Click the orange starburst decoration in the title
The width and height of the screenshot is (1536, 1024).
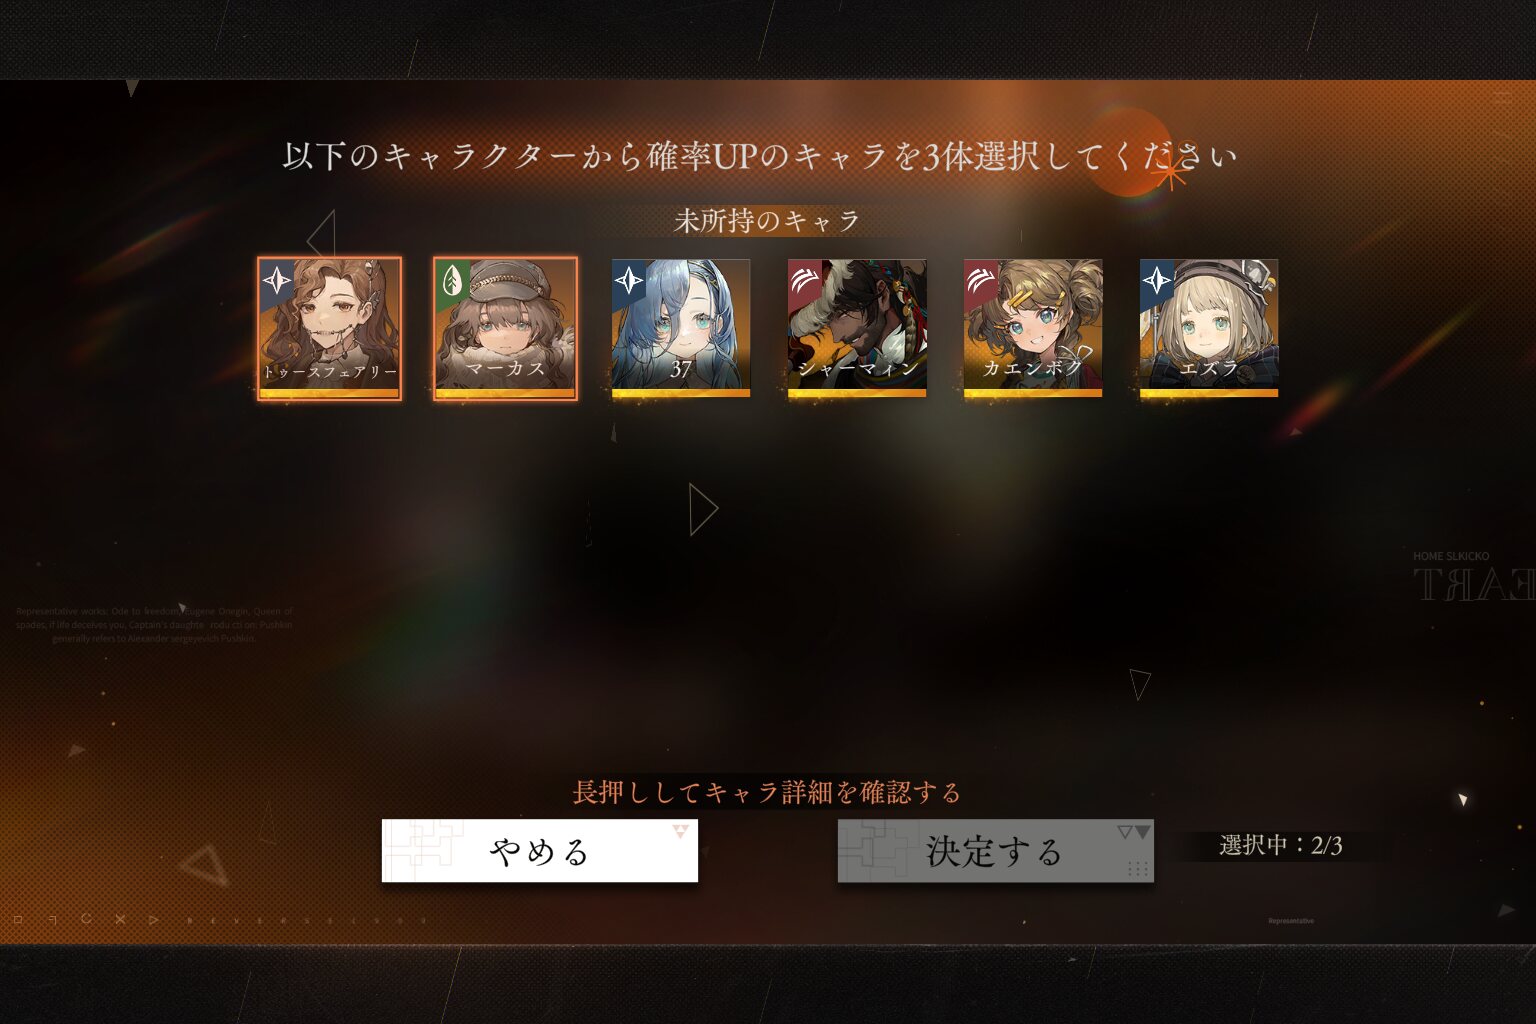[1168, 176]
